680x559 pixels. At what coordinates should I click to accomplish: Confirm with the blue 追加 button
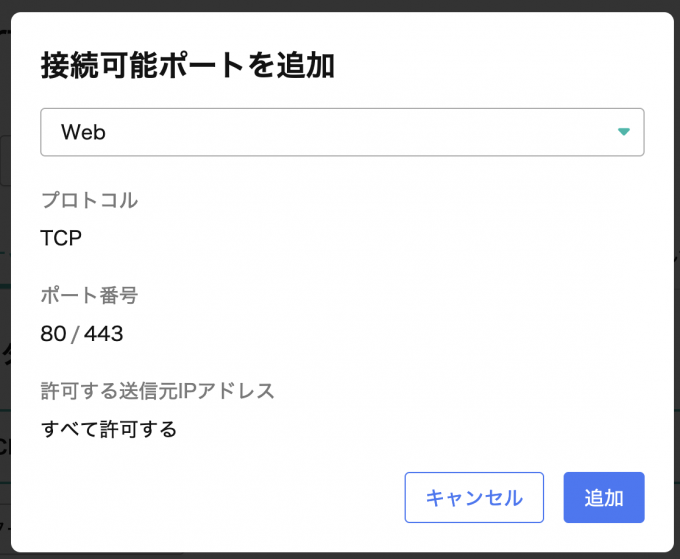pos(604,497)
